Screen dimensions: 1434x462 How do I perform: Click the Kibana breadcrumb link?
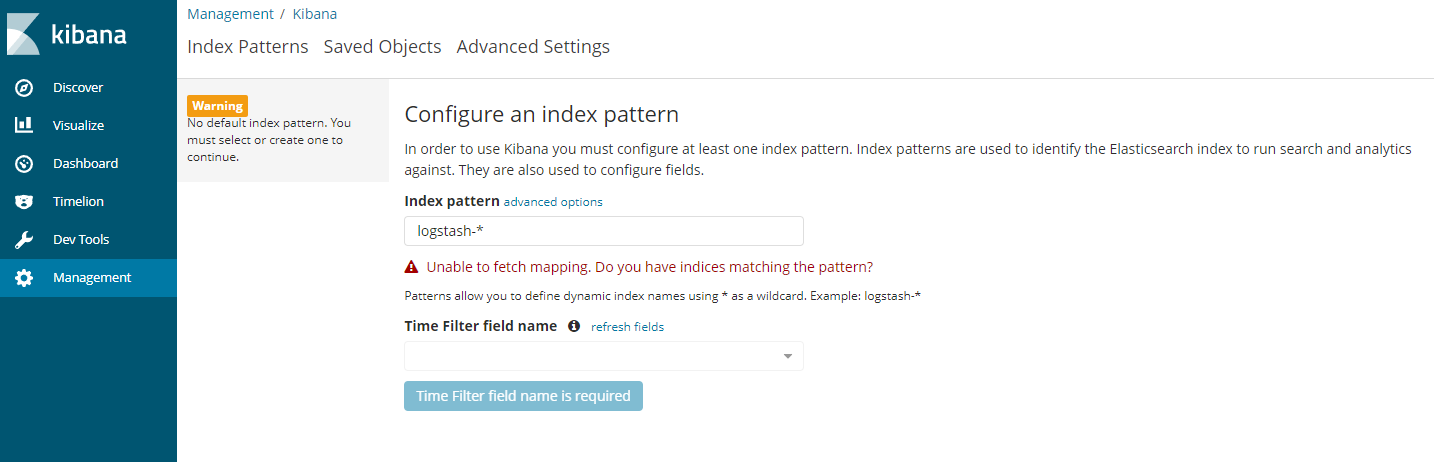point(314,14)
